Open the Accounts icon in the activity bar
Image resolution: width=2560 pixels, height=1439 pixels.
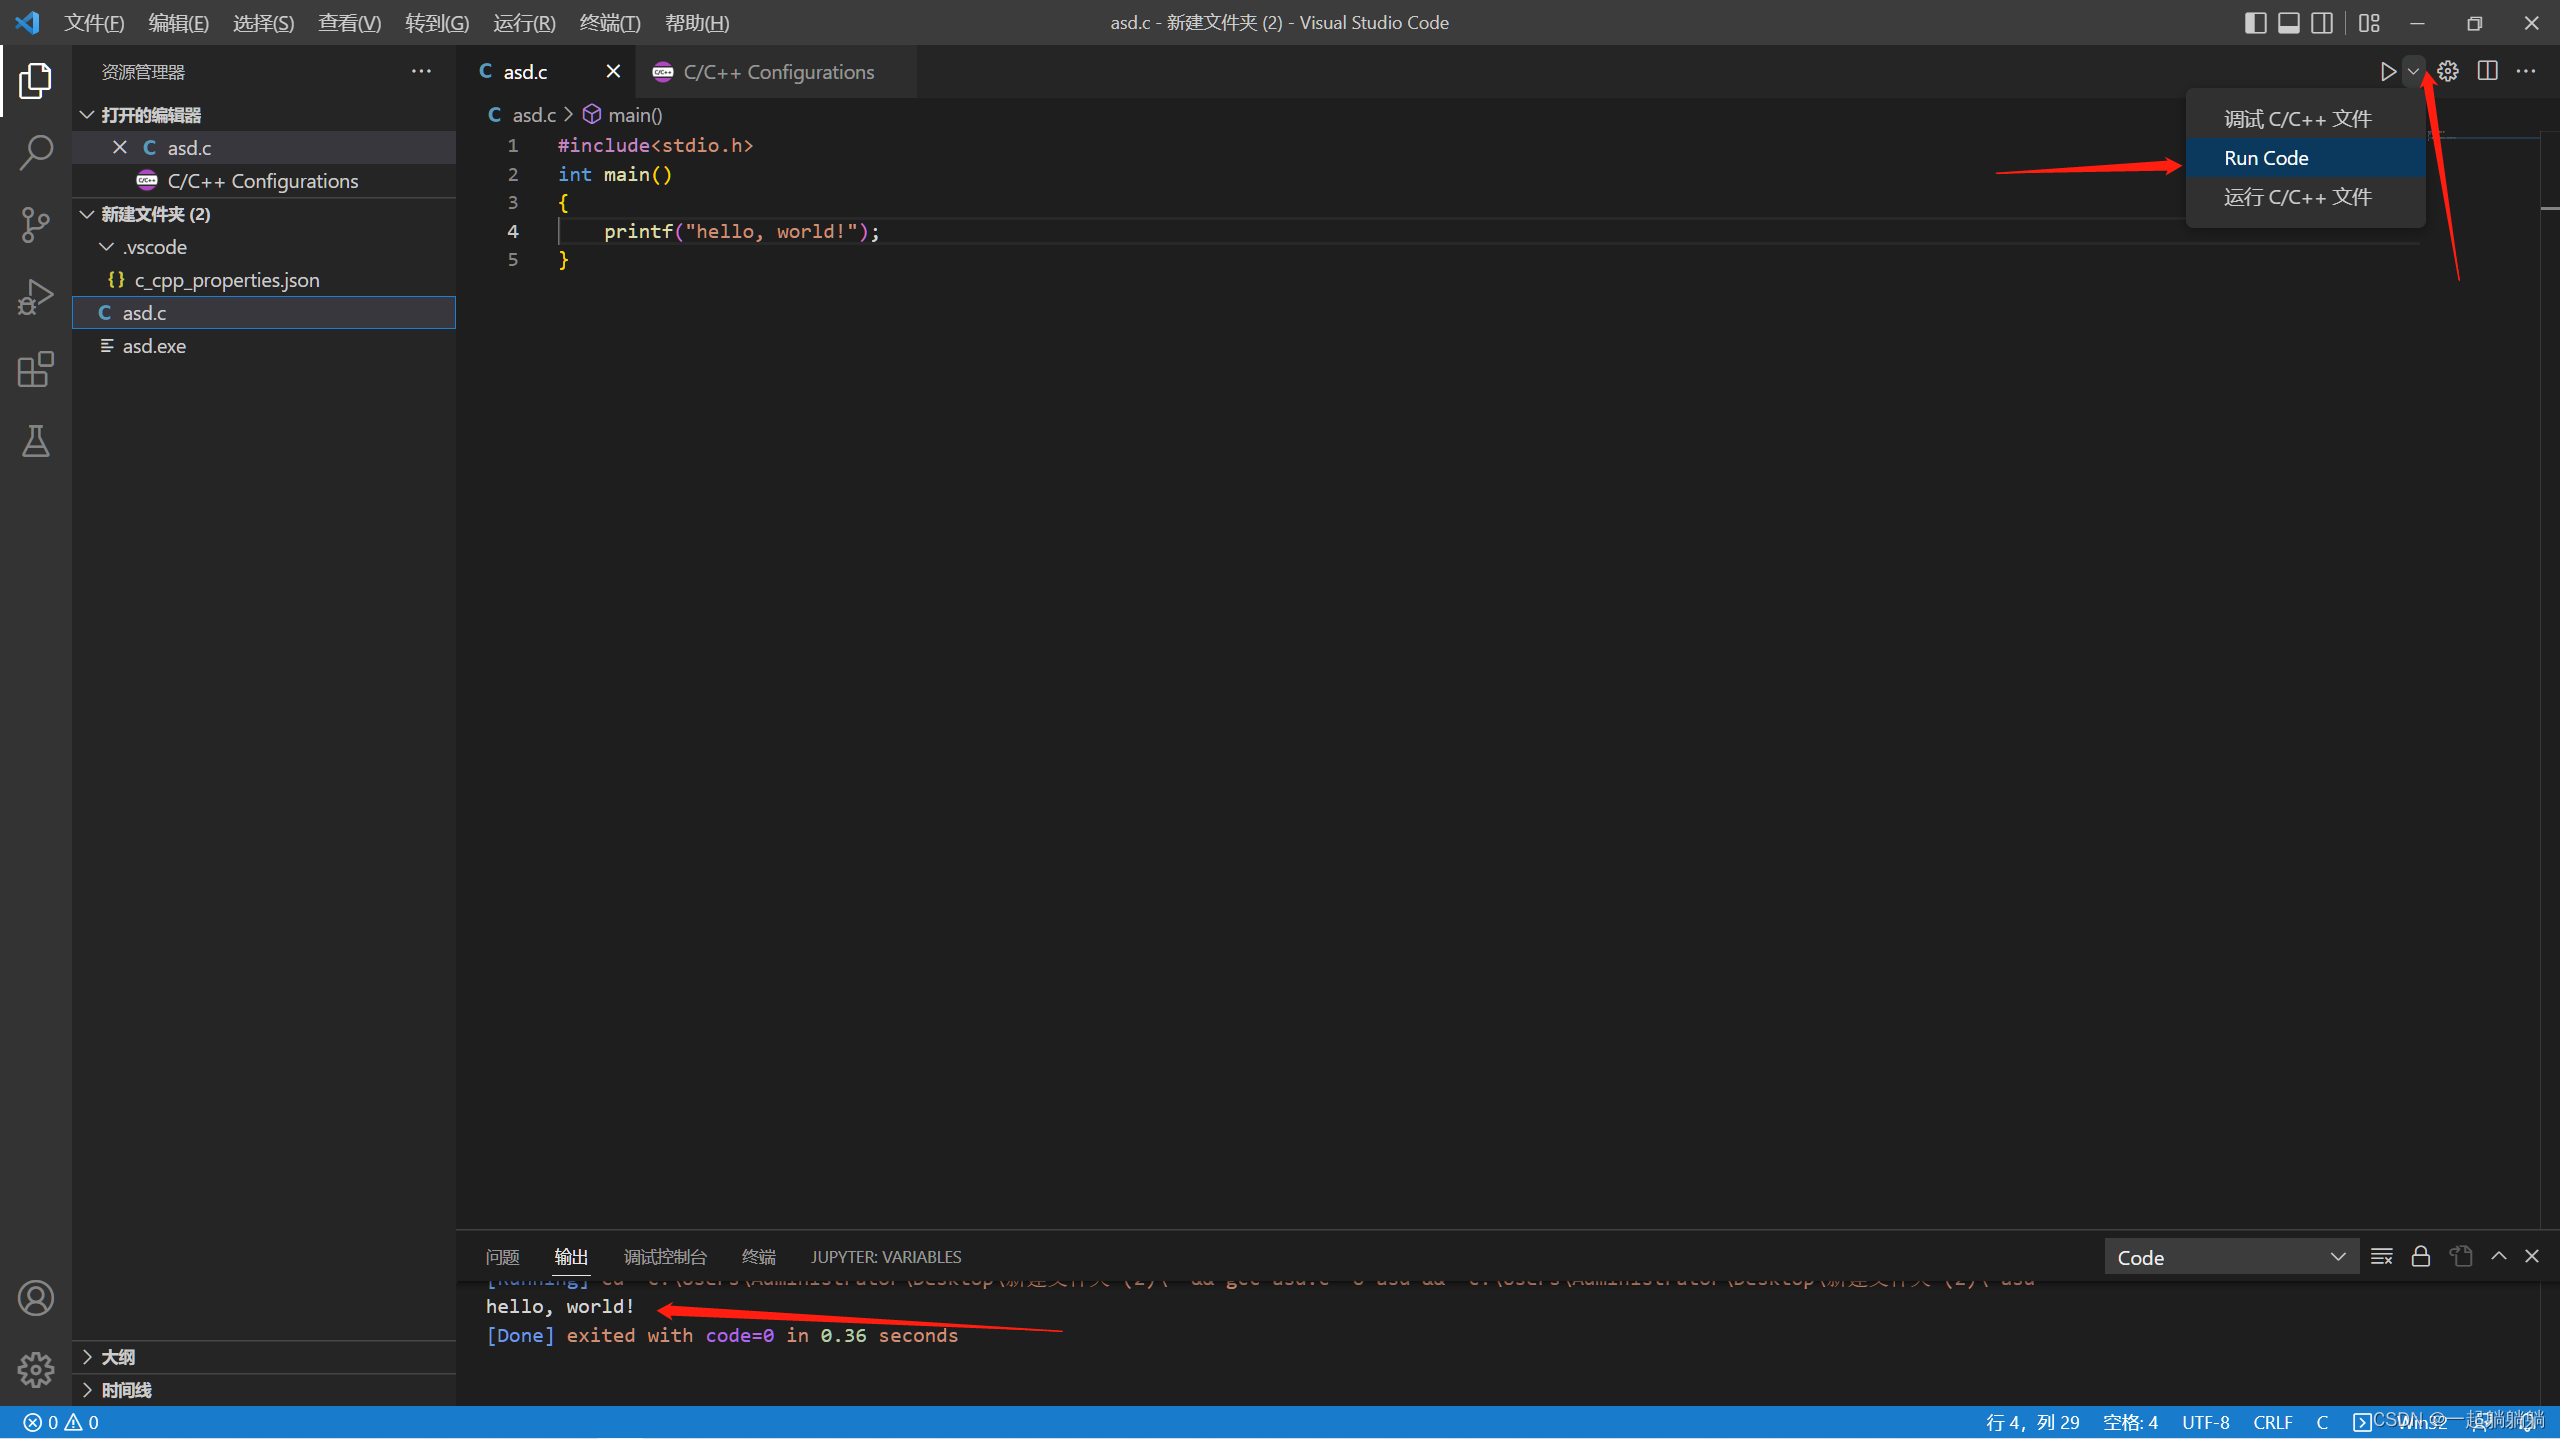click(36, 1297)
